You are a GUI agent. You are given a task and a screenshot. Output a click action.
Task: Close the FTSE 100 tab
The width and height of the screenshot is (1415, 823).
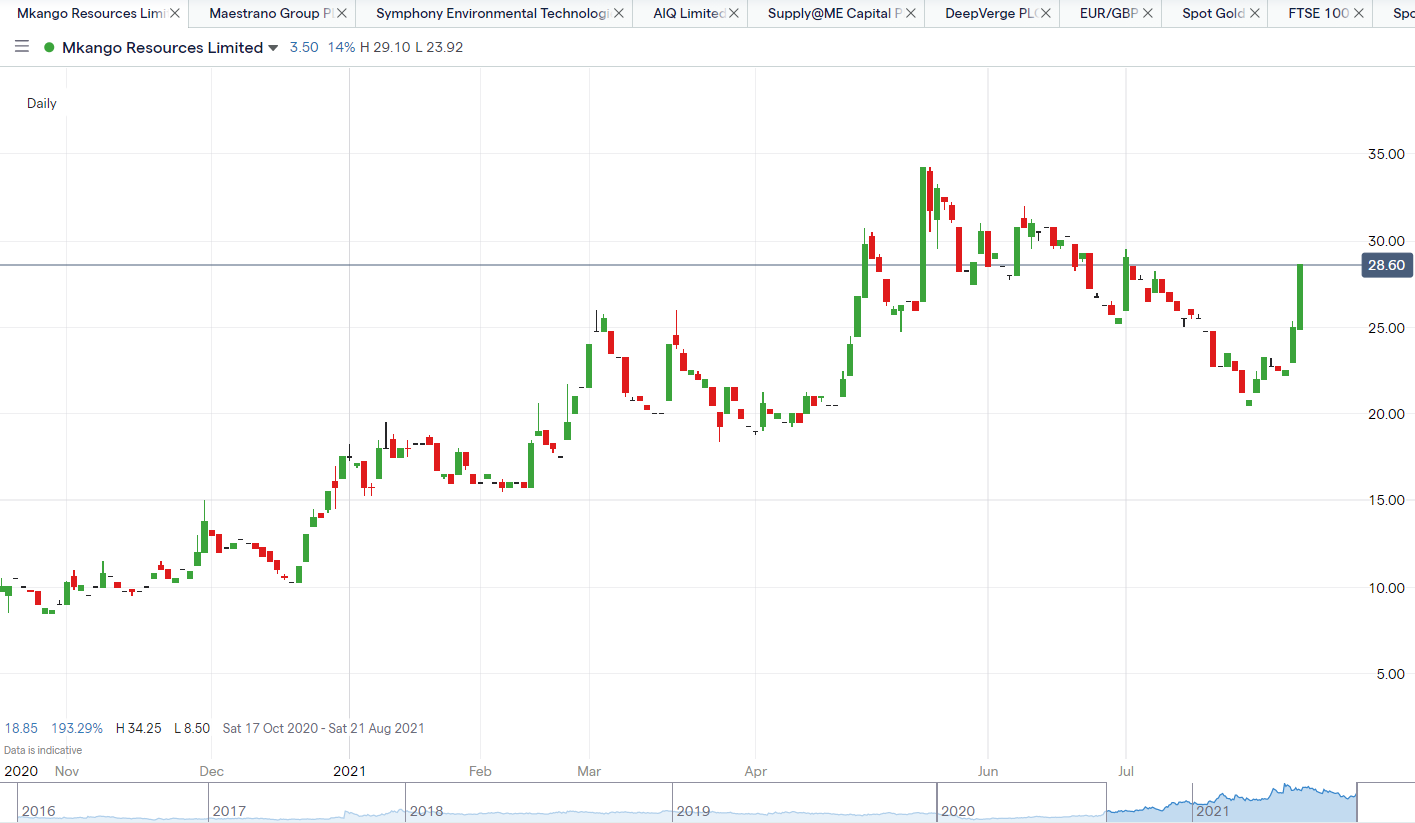coord(1359,14)
